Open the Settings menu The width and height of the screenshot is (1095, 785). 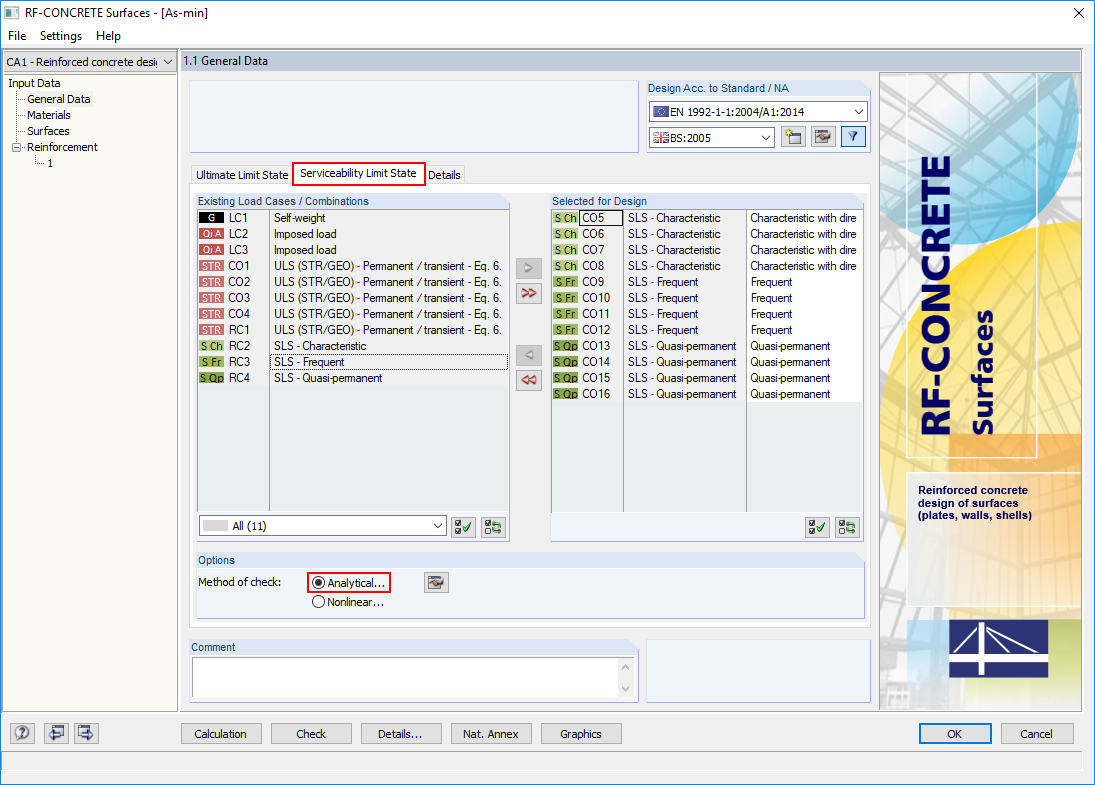click(x=60, y=36)
